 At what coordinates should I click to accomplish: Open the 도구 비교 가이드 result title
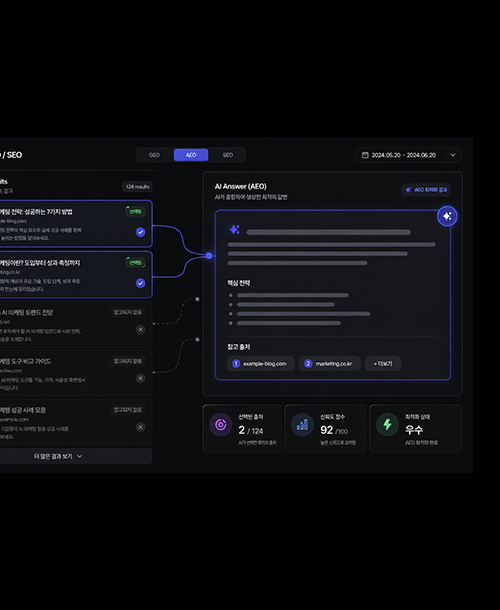25,361
